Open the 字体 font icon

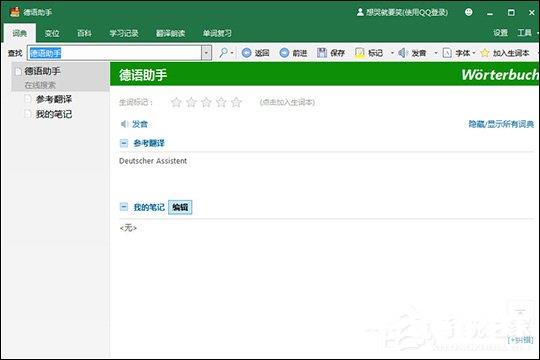[447, 53]
